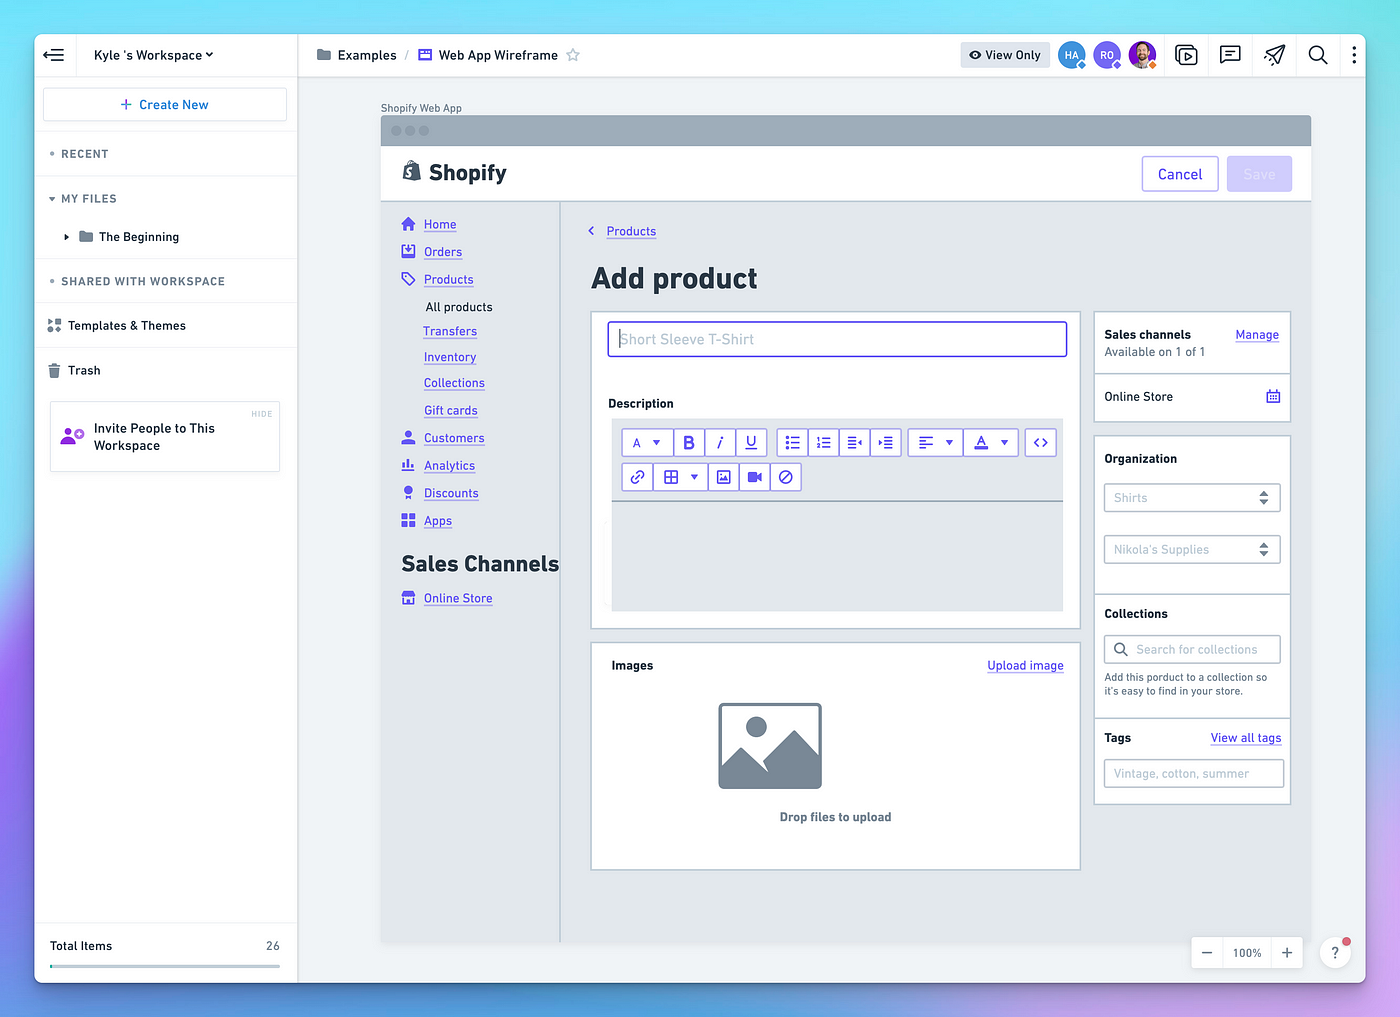Open Templates & Themes
The height and width of the screenshot is (1017, 1400).
117,326
